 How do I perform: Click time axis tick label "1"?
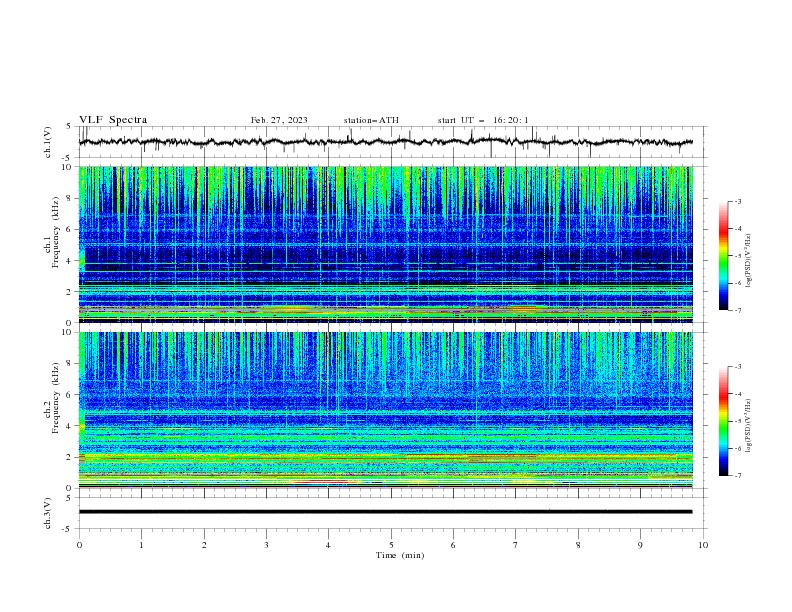coord(141,545)
